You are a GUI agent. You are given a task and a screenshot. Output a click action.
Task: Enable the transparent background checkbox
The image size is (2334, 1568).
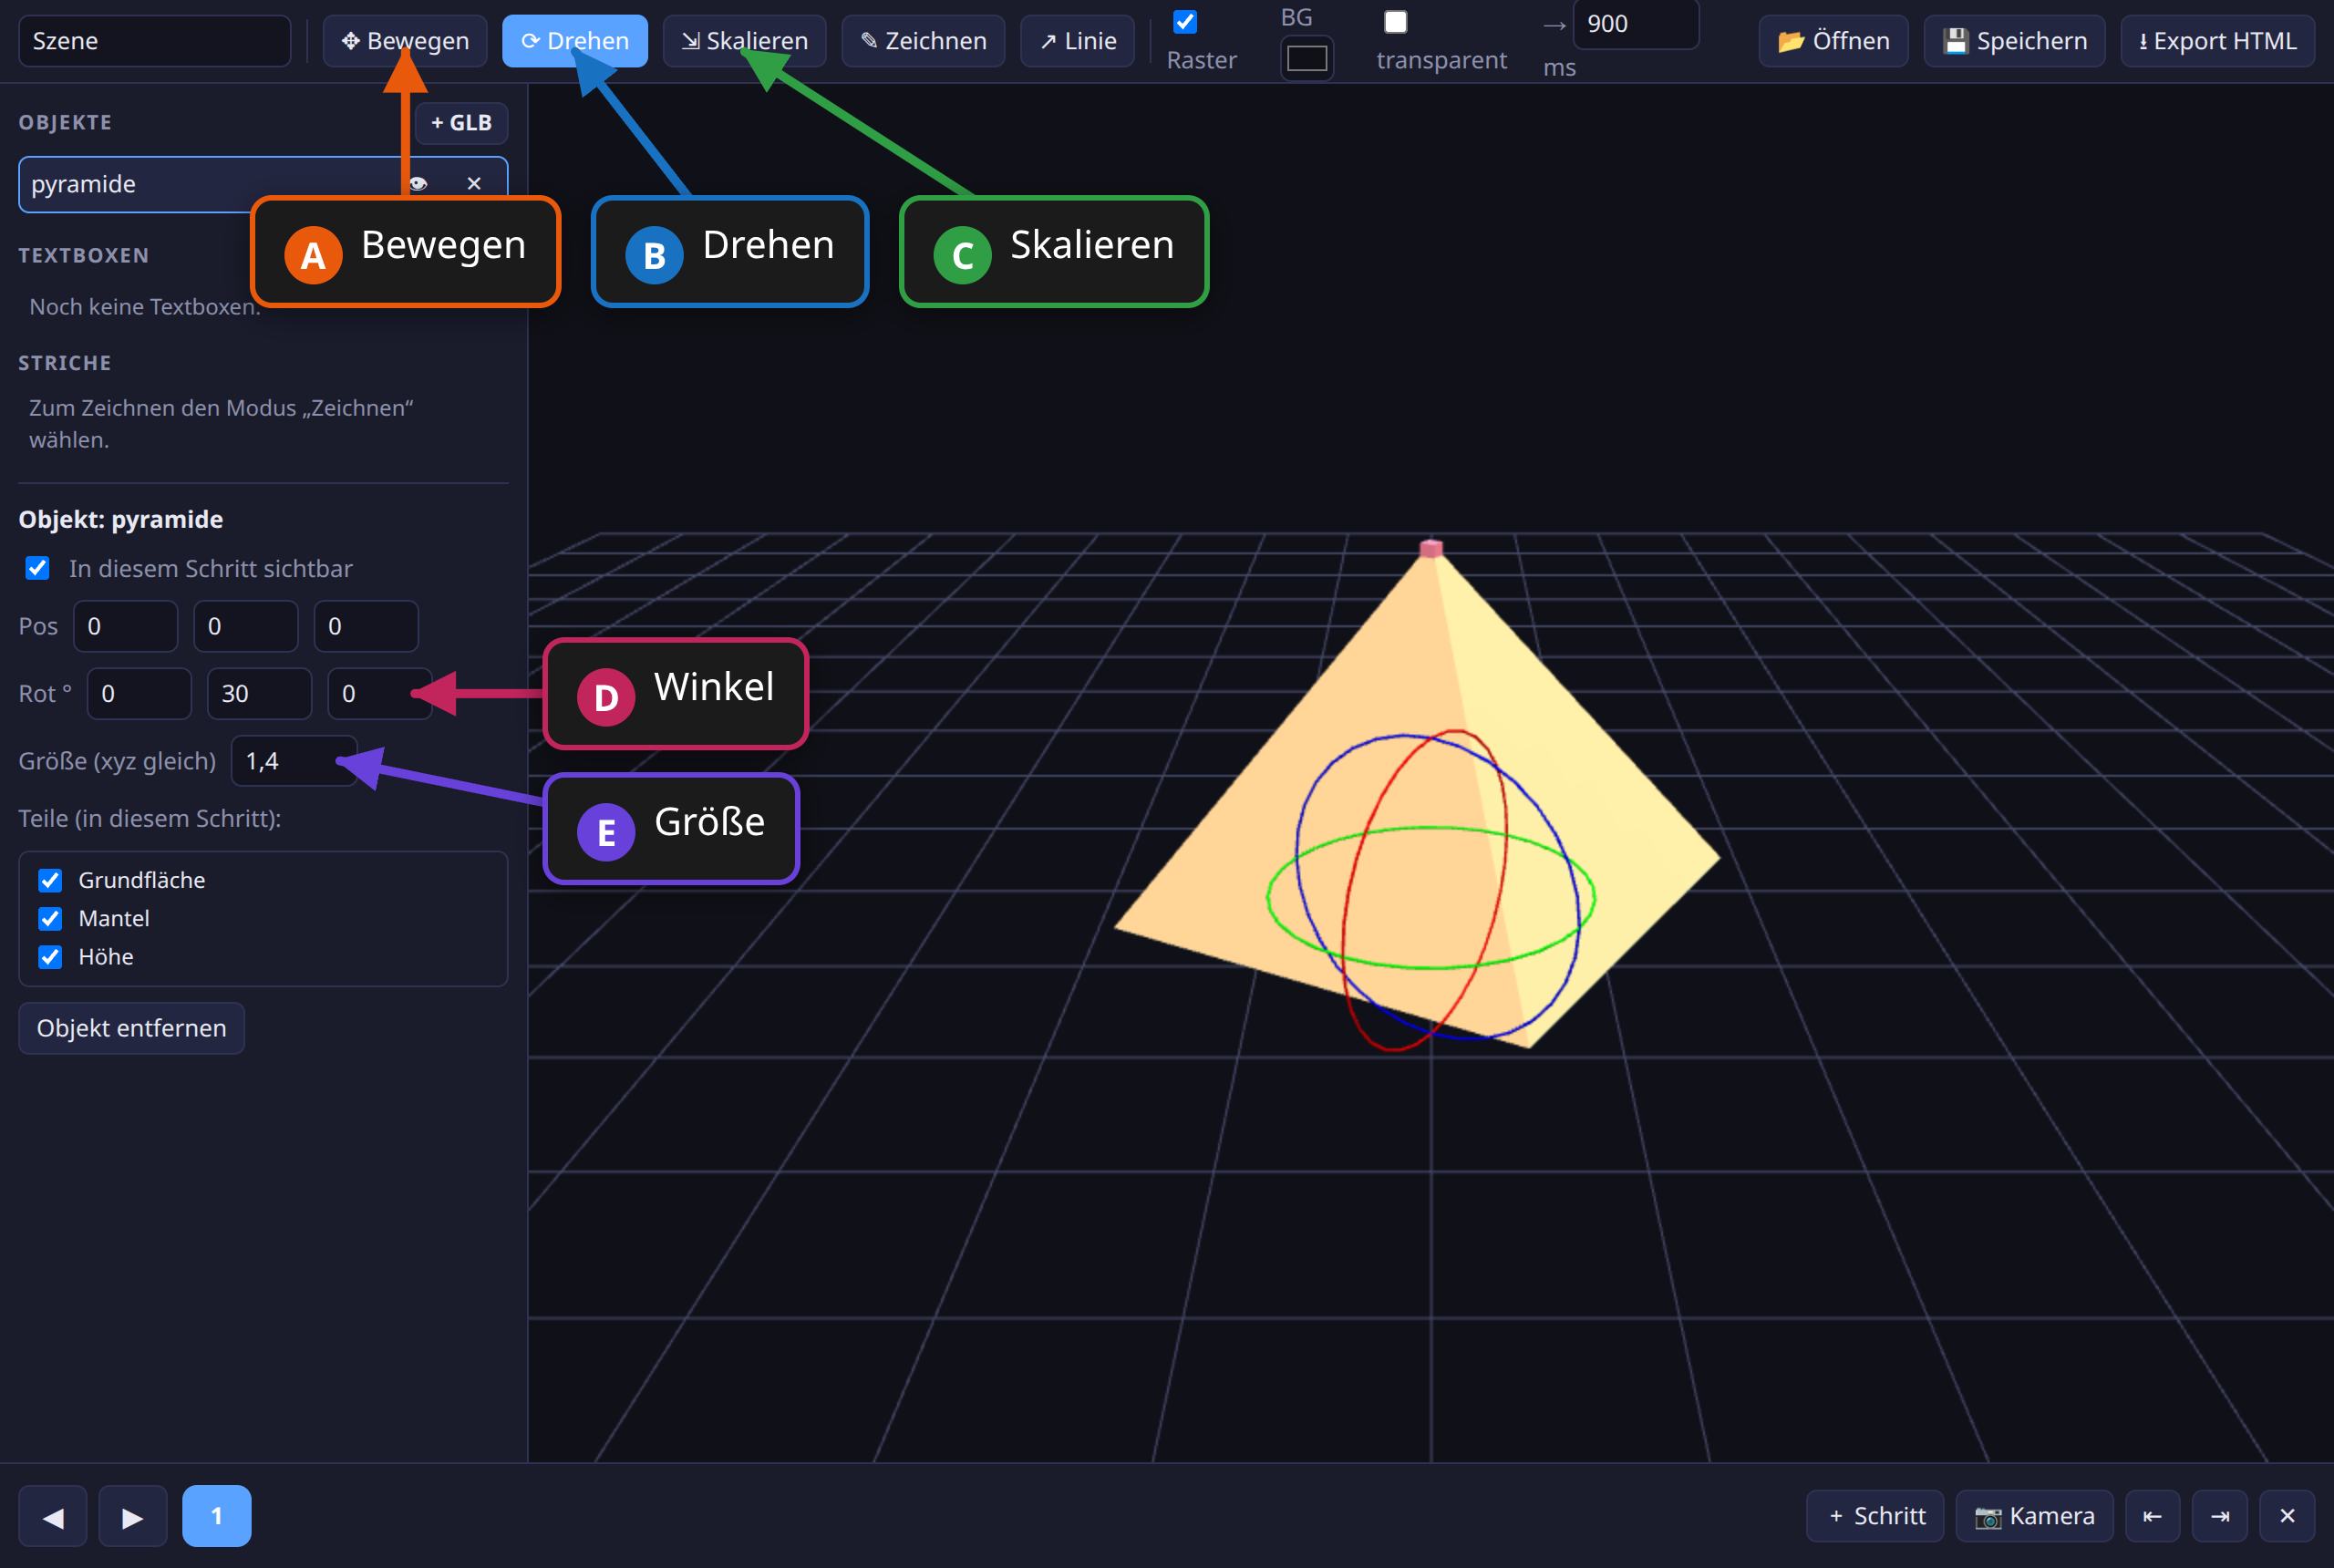click(x=1395, y=22)
